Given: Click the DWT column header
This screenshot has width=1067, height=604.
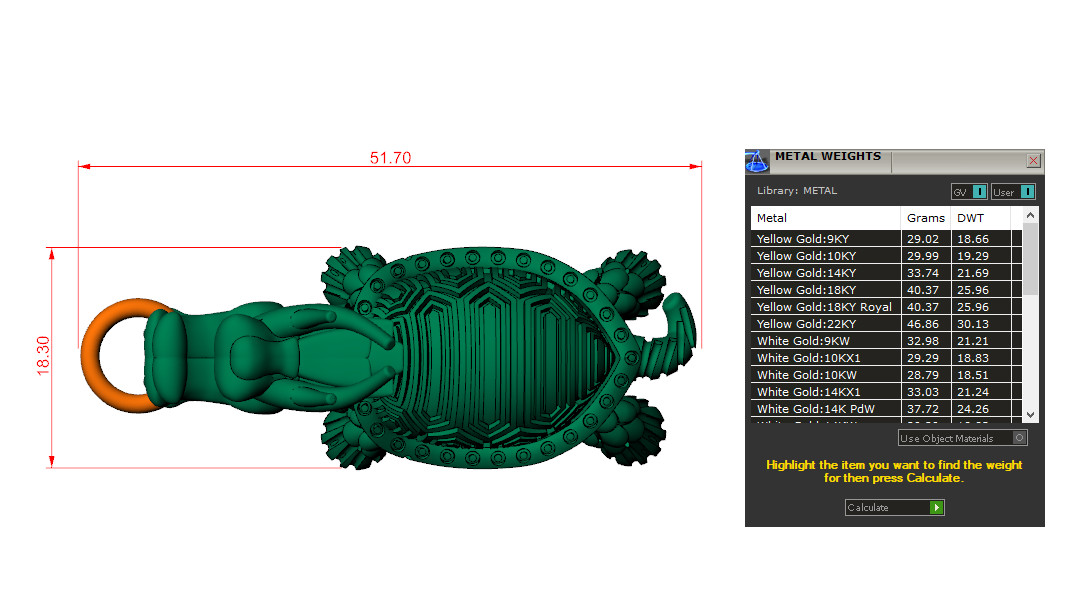Looking at the screenshot, I should (x=980, y=218).
